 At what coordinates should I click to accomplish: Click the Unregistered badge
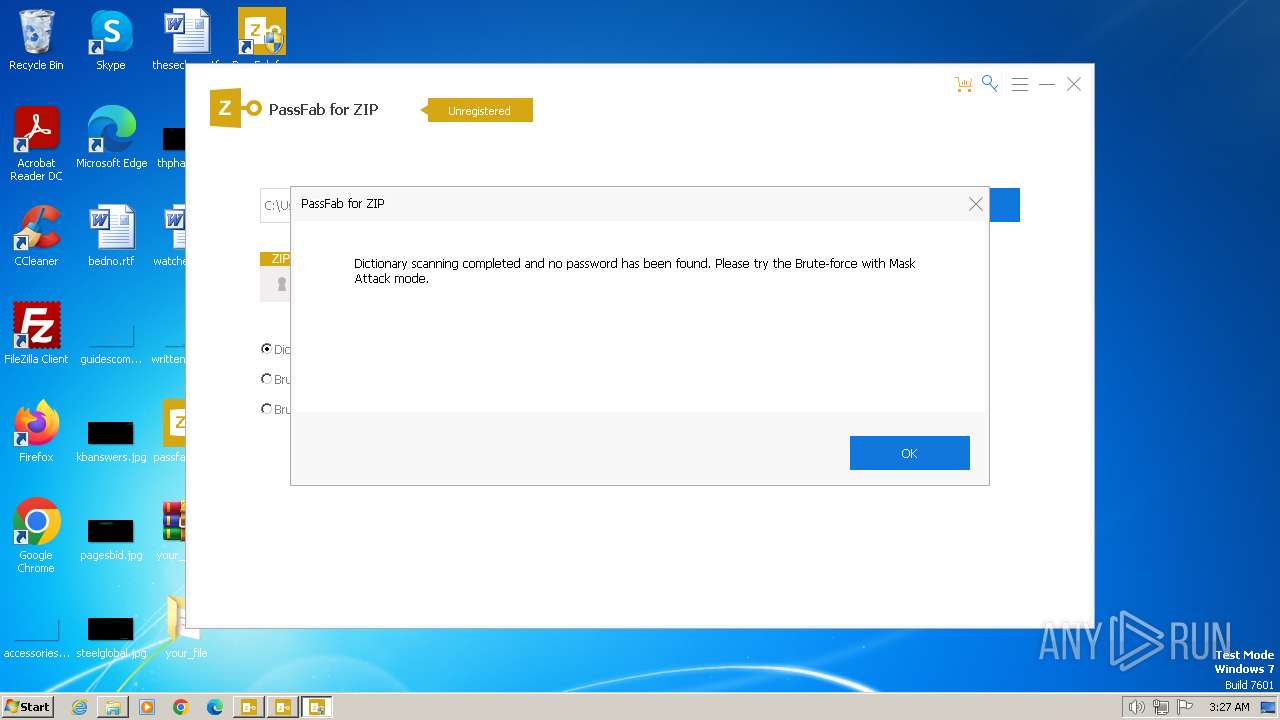pos(480,111)
